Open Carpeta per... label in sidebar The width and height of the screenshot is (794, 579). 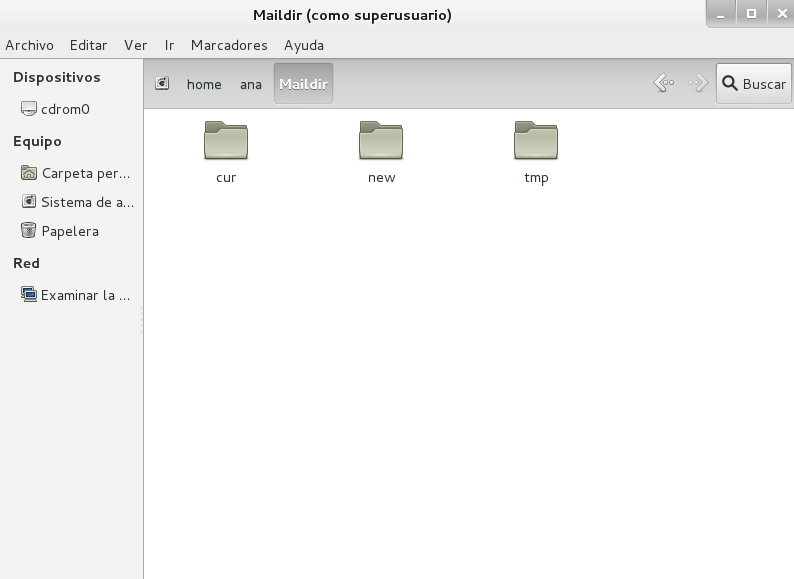(86, 173)
